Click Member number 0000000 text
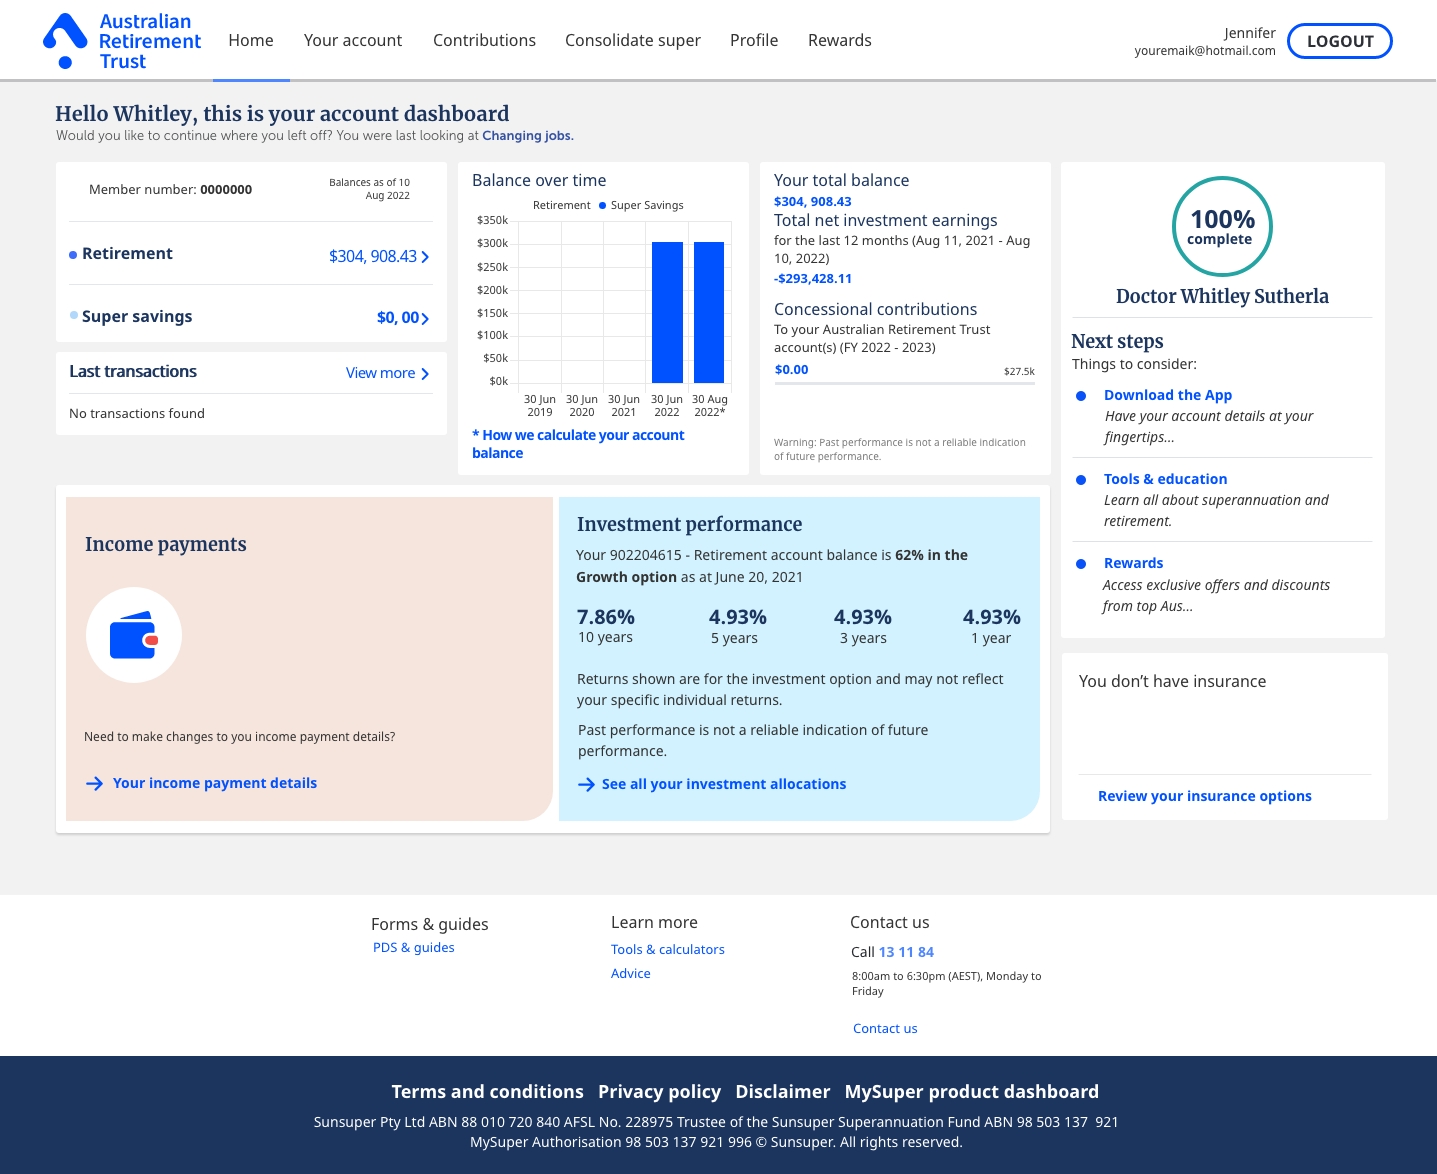Screen dimensions: 1437x1174 click(x=171, y=189)
